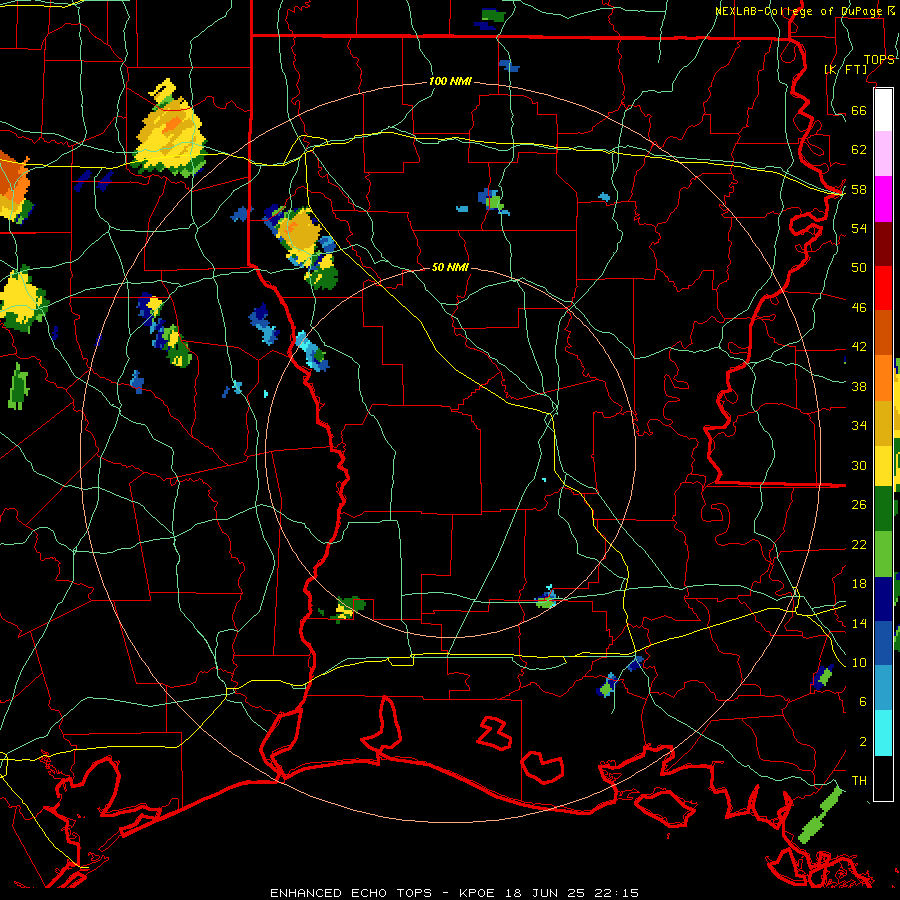The image size is (900, 900).
Task: Click the legend value 34
Action: 859,426
